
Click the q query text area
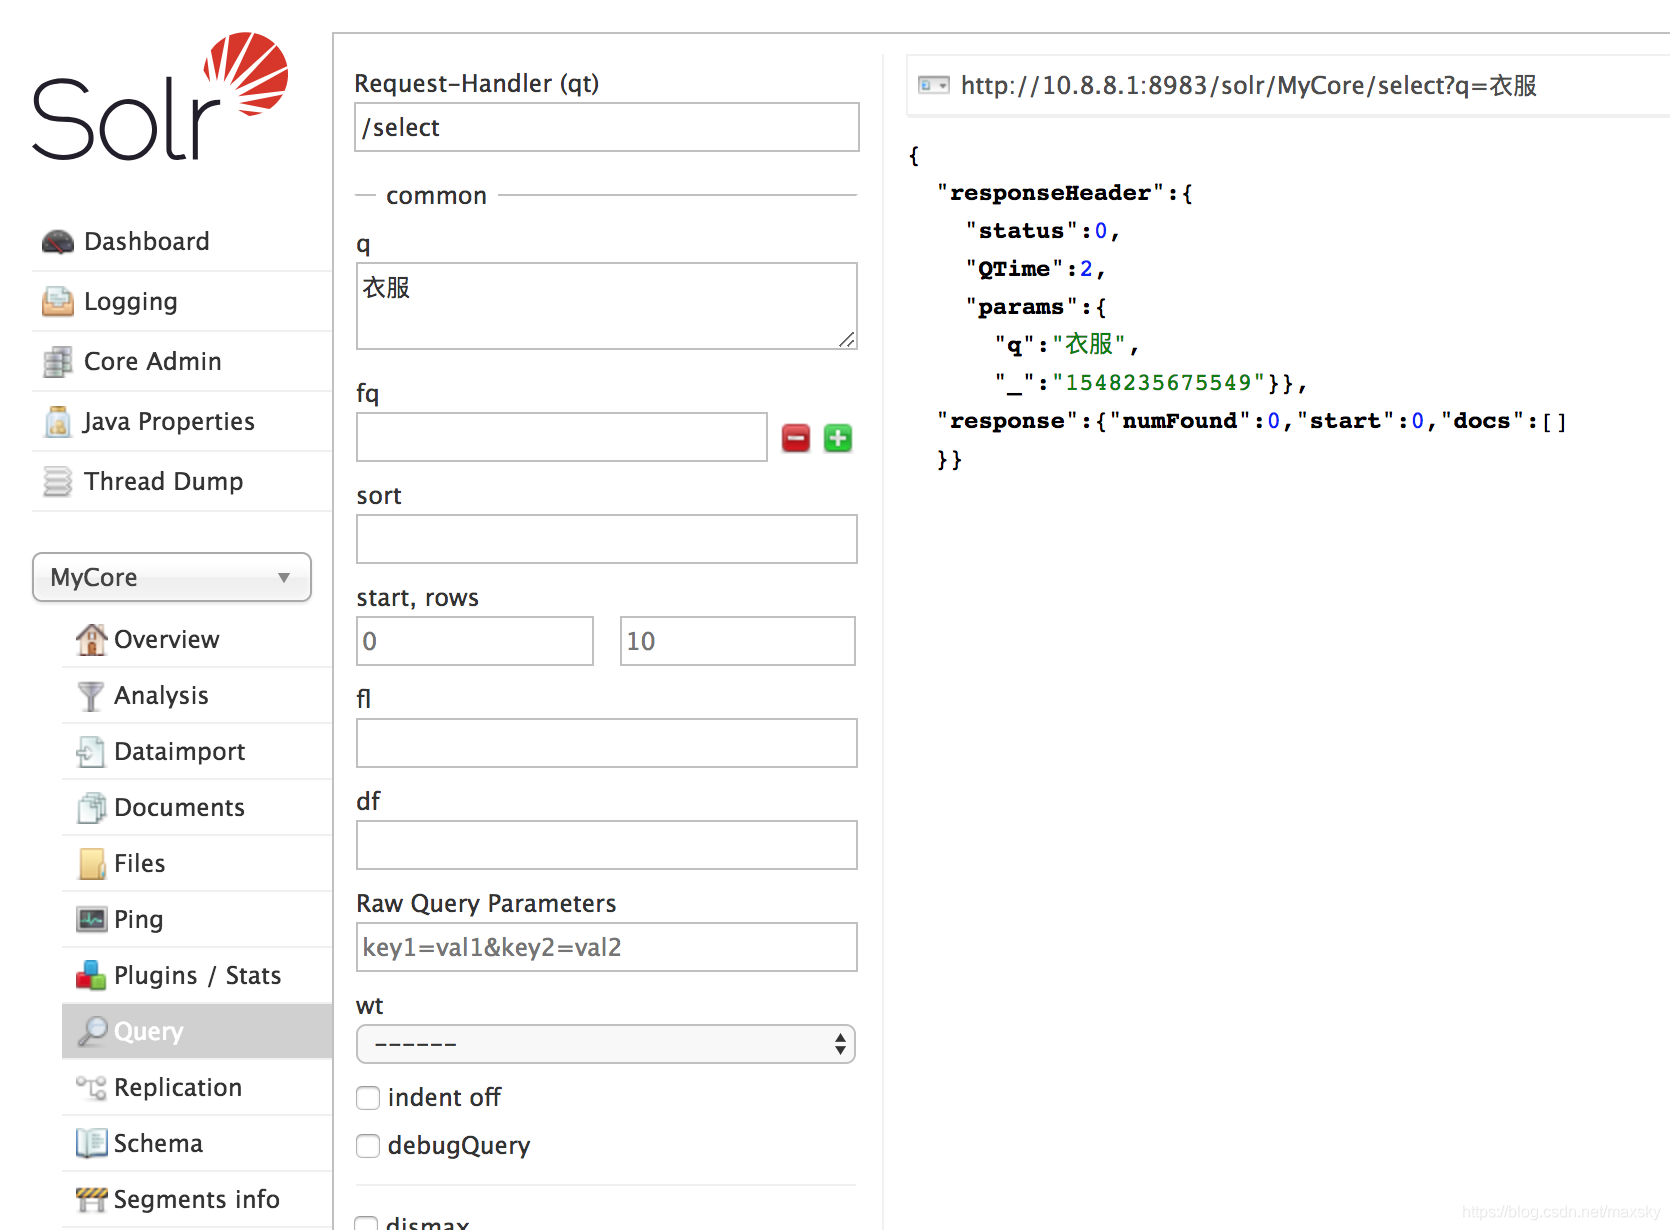coord(607,306)
